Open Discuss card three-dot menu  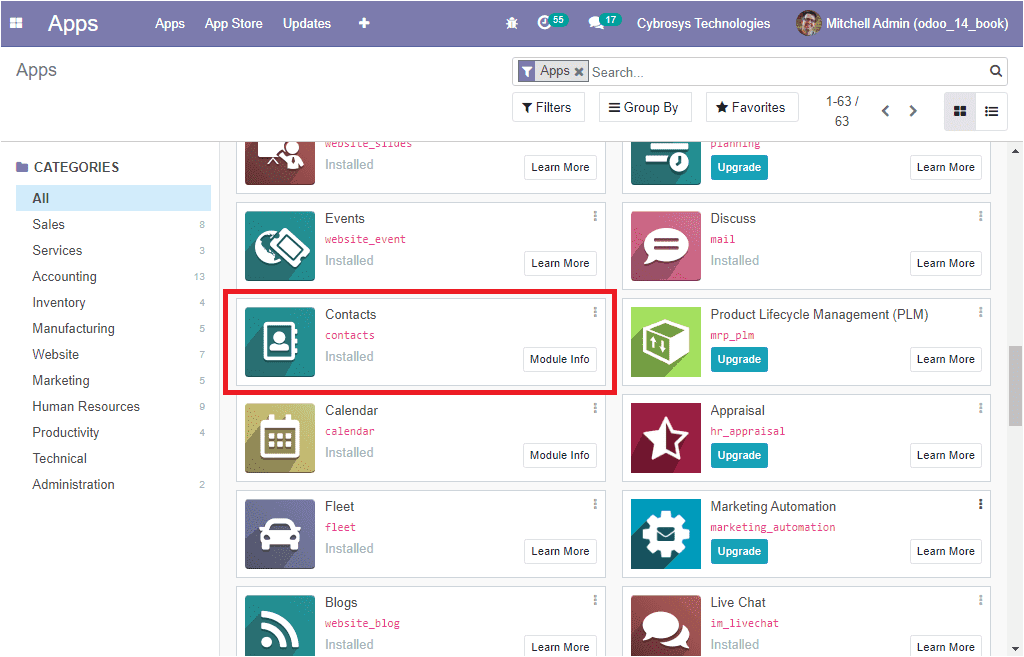(980, 216)
